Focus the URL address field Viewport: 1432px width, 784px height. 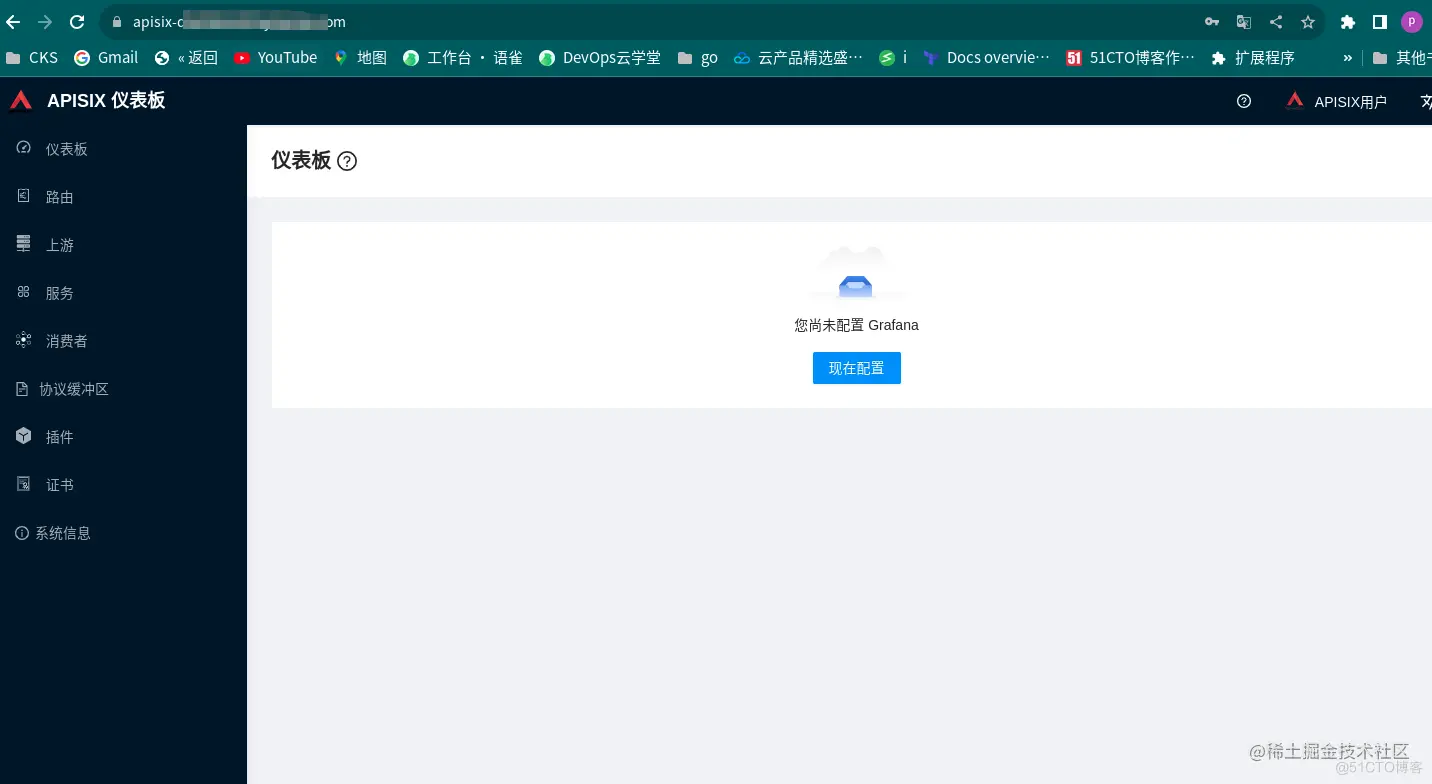click(x=650, y=22)
